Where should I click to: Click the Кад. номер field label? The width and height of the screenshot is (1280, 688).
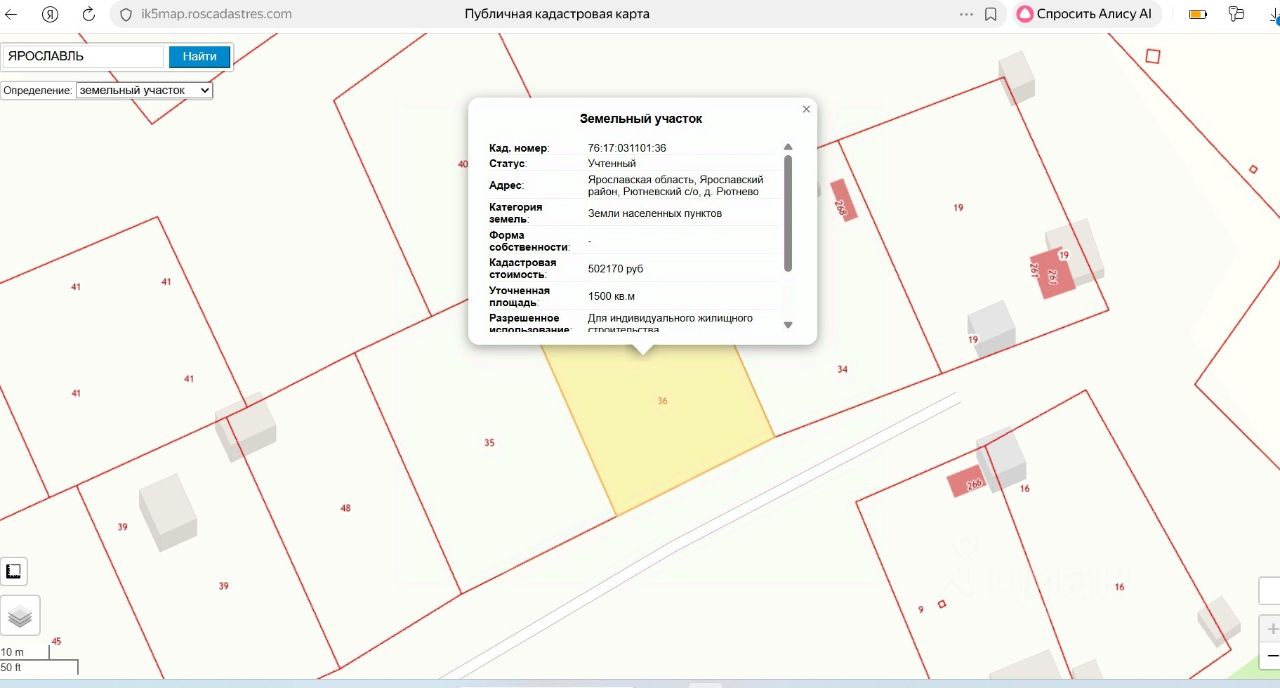click(519, 148)
